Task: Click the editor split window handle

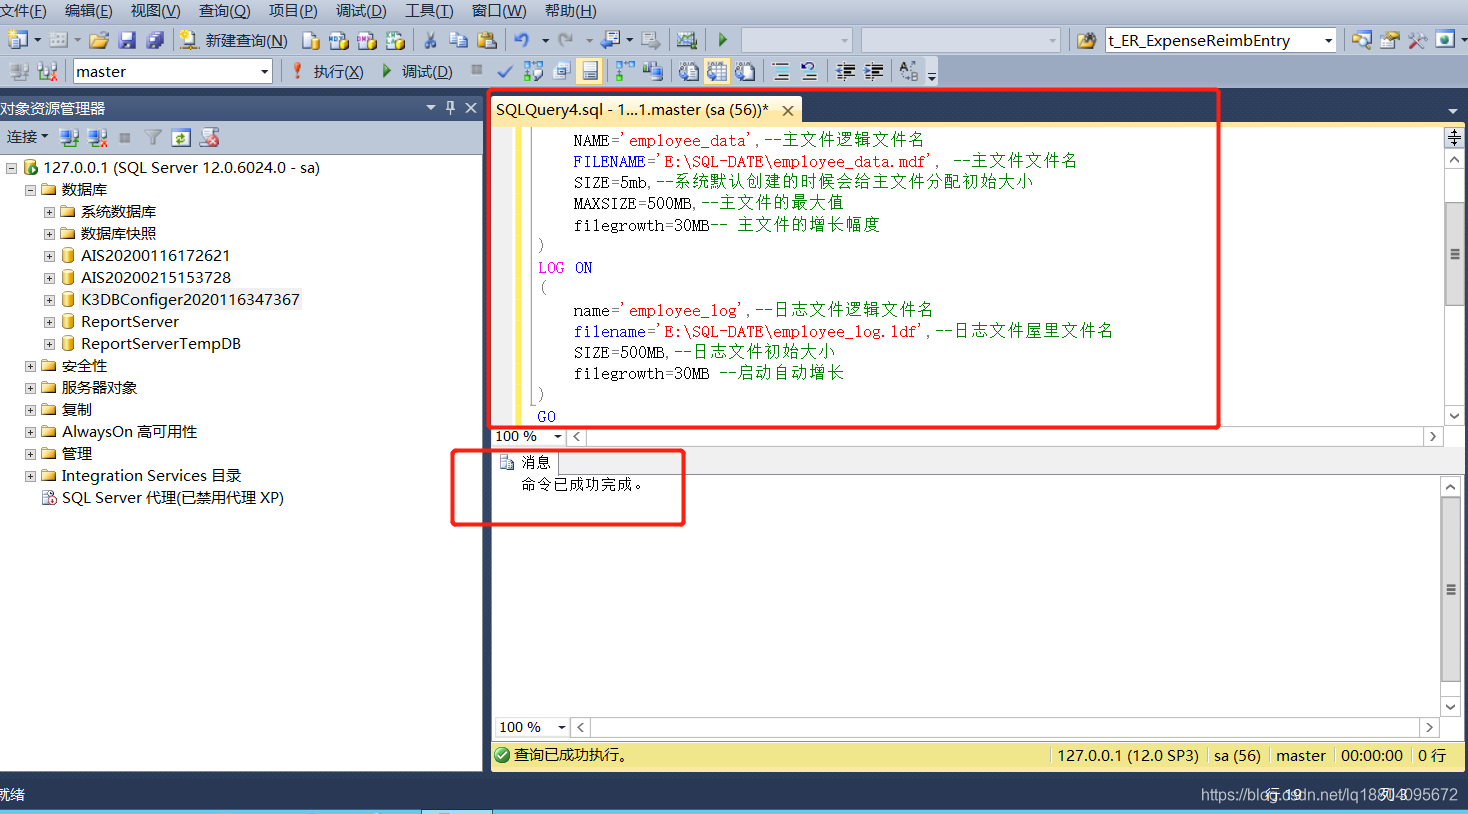Action: coord(1455,138)
